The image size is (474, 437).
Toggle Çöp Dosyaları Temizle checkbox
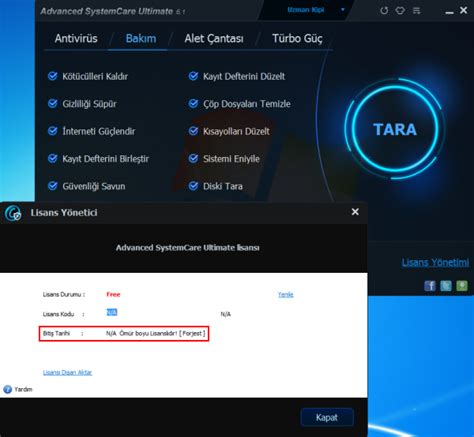[x=193, y=104]
